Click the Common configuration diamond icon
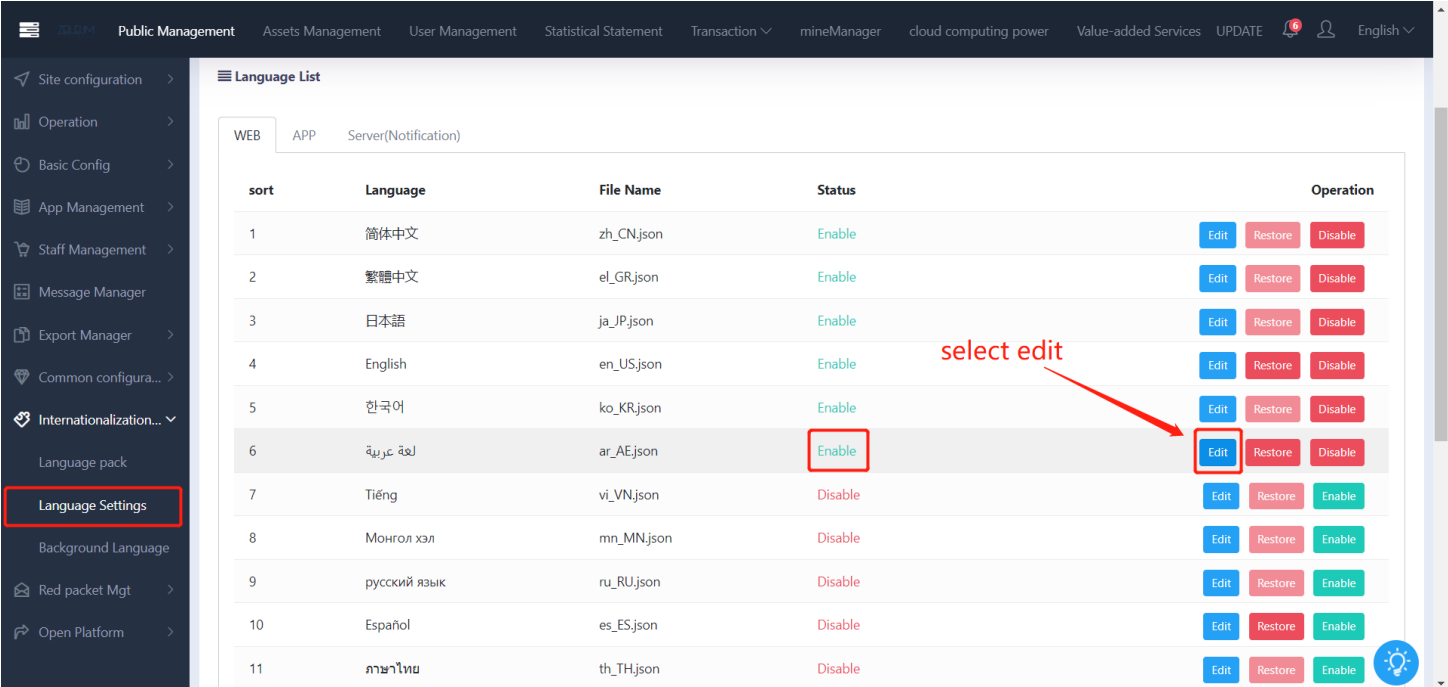Viewport: 1448px width, 687px height. pyautogui.click(x=21, y=377)
